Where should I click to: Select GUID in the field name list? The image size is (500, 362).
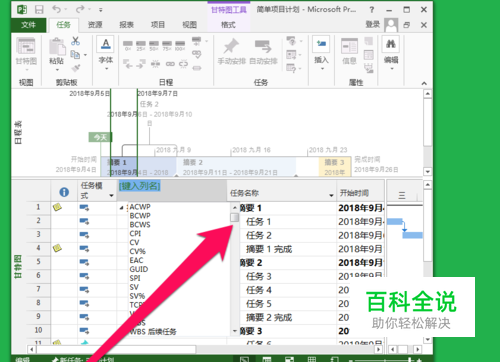click(139, 269)
